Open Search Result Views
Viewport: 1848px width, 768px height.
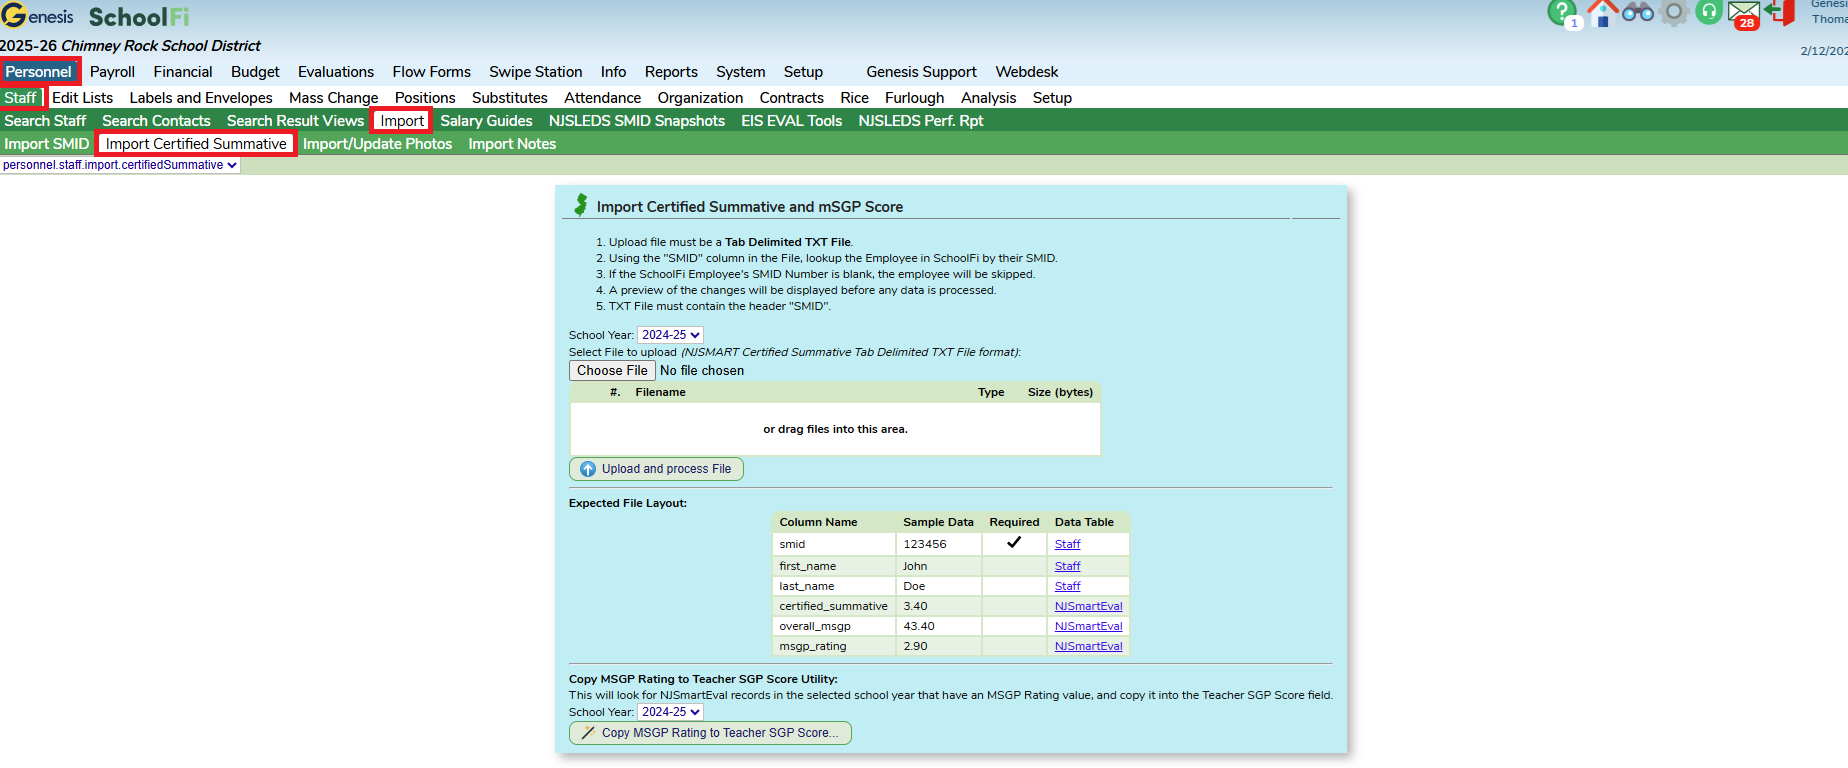click(x=295, y=121)
